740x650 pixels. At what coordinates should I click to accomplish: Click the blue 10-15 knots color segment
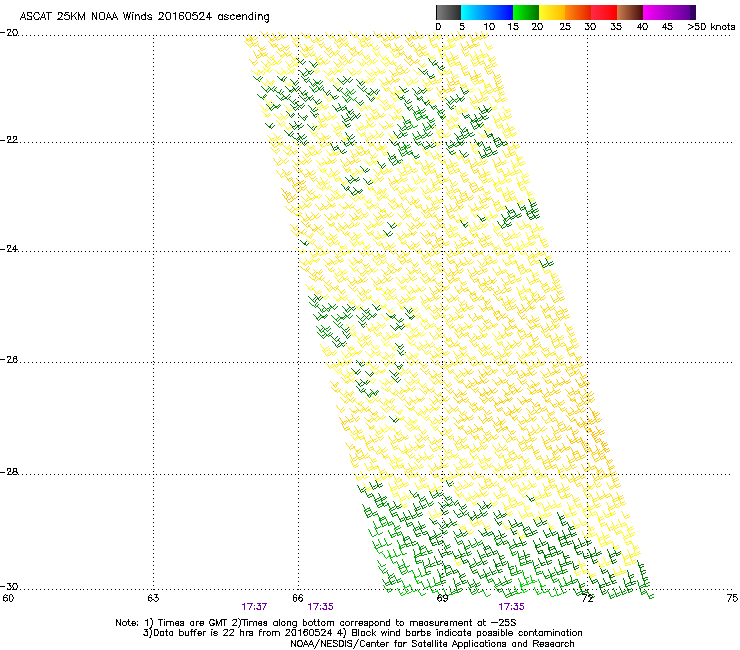coord(500,12)
